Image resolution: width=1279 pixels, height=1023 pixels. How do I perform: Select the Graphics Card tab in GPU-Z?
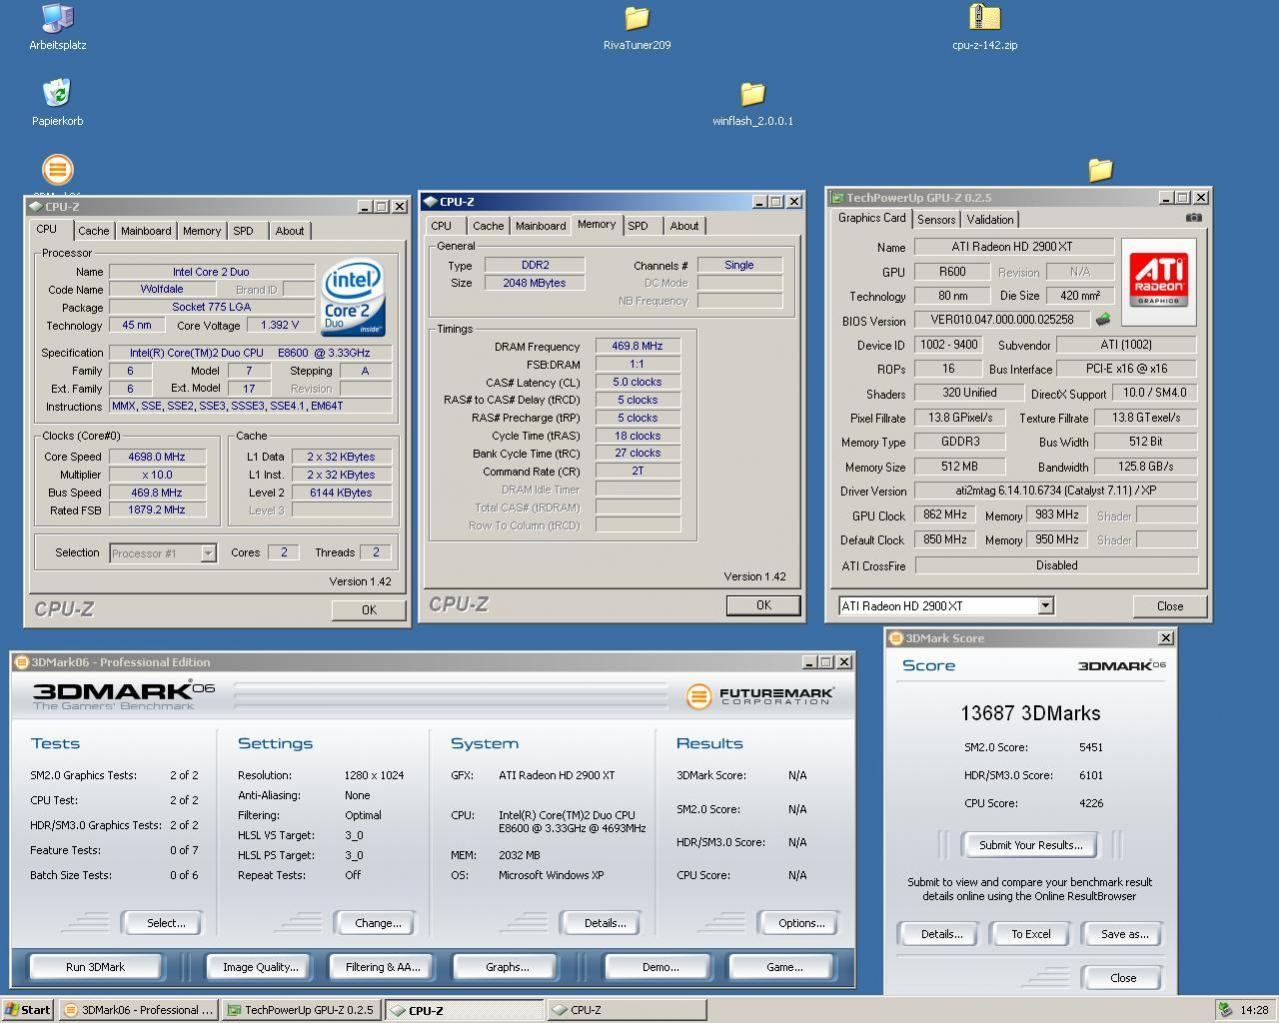coord(872,218)
